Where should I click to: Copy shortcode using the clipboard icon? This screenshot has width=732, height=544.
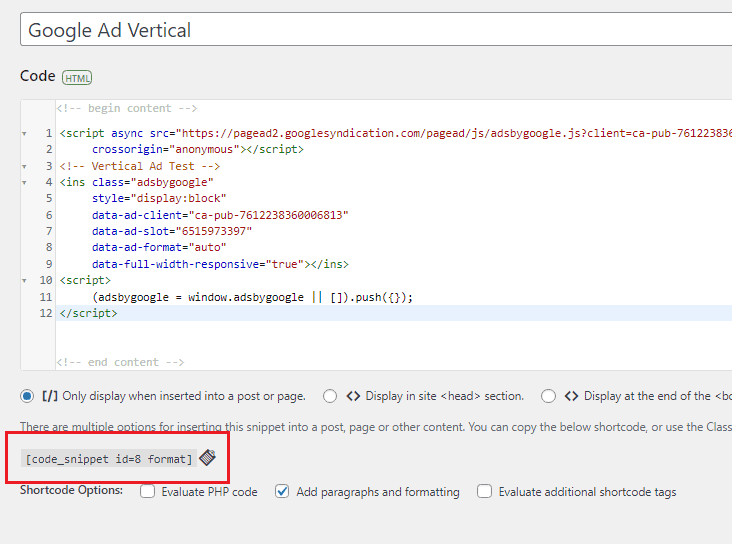(207, 458)
